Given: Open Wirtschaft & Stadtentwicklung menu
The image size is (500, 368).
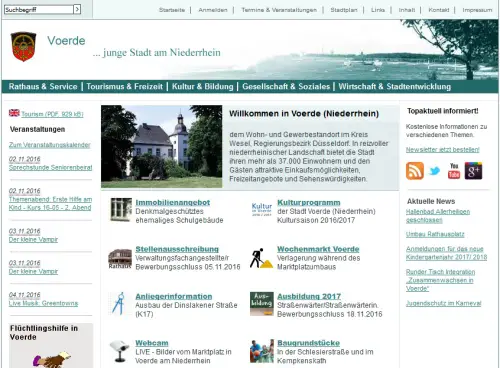Looking at the screenshot, I should 395,87.
